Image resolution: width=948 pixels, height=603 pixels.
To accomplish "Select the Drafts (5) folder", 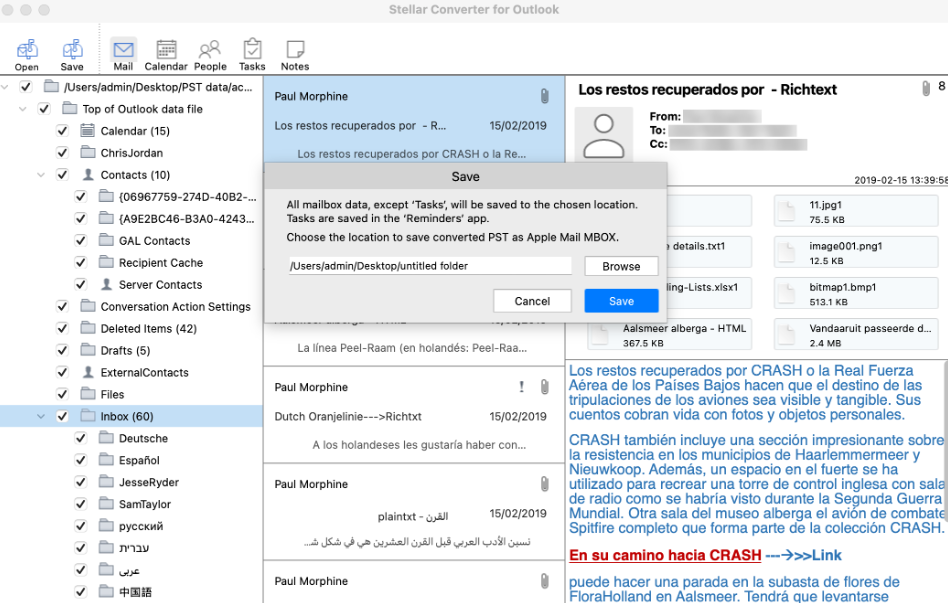I will click(125, 350).
